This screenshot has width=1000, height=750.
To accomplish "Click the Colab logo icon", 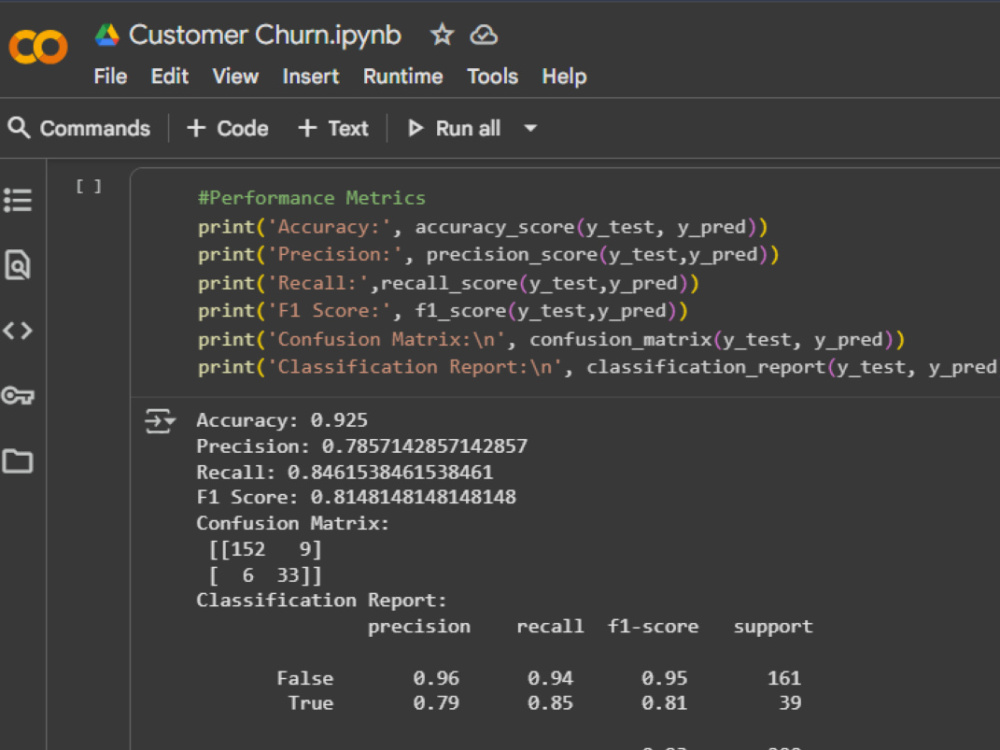I will (x=38, y=47).
